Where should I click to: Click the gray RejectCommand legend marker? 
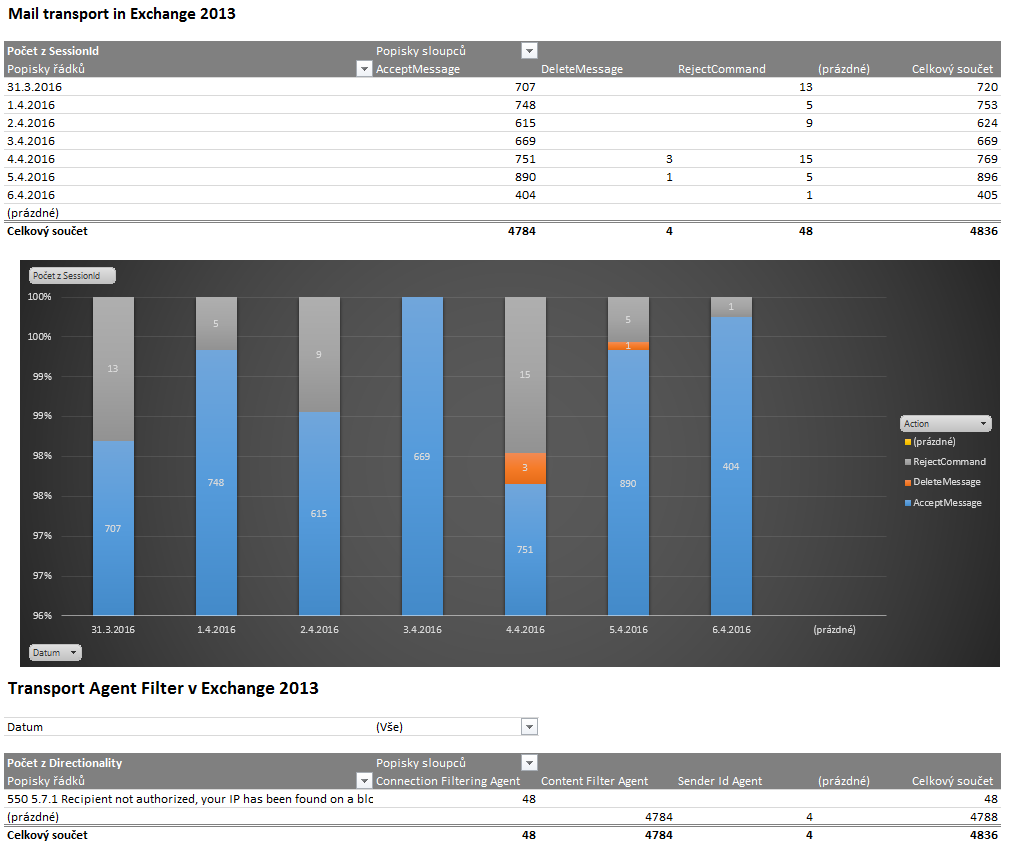908,462
